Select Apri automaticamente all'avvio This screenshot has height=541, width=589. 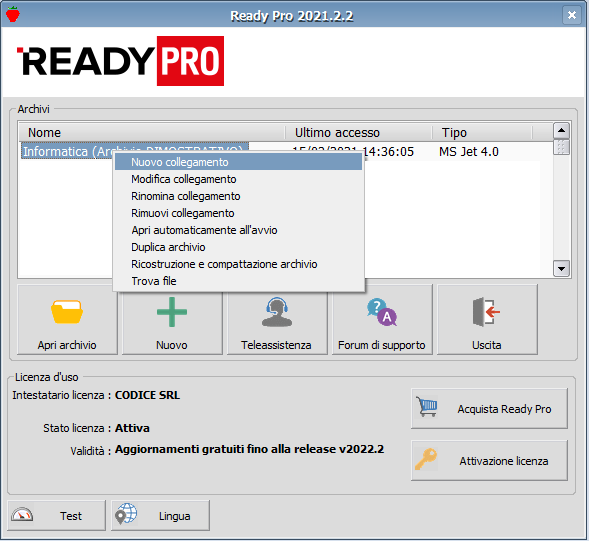click(239, 230)
